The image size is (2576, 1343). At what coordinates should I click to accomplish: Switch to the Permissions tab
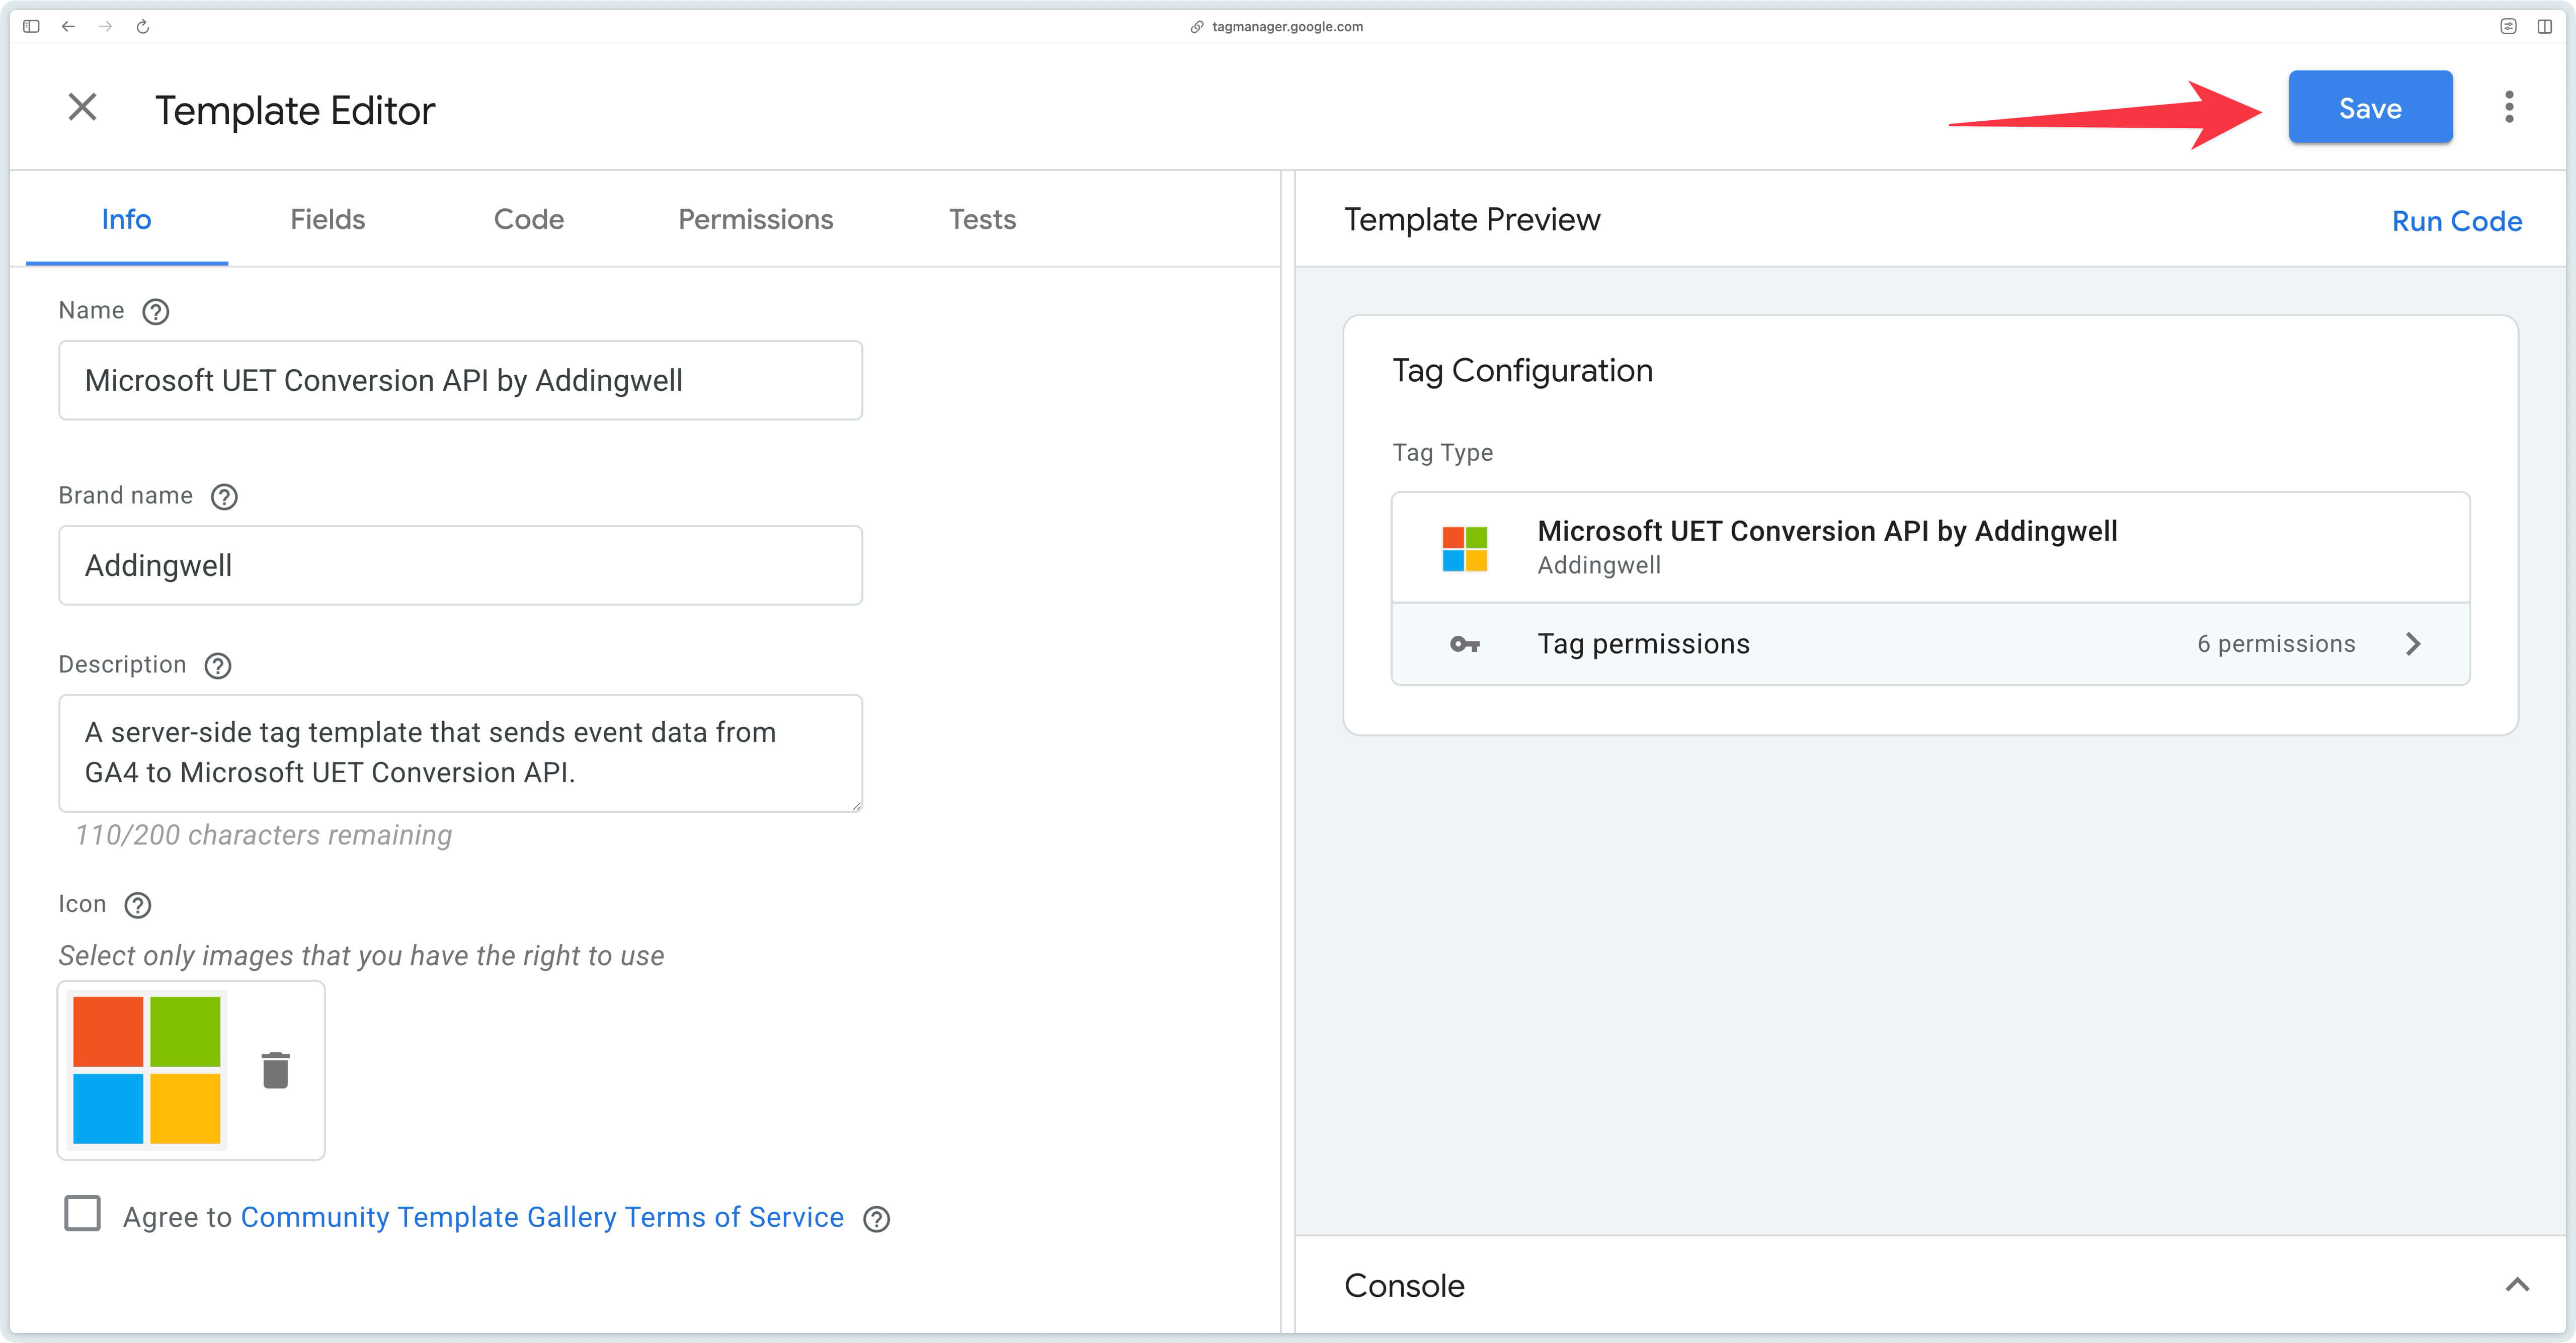tap(755, 219)
